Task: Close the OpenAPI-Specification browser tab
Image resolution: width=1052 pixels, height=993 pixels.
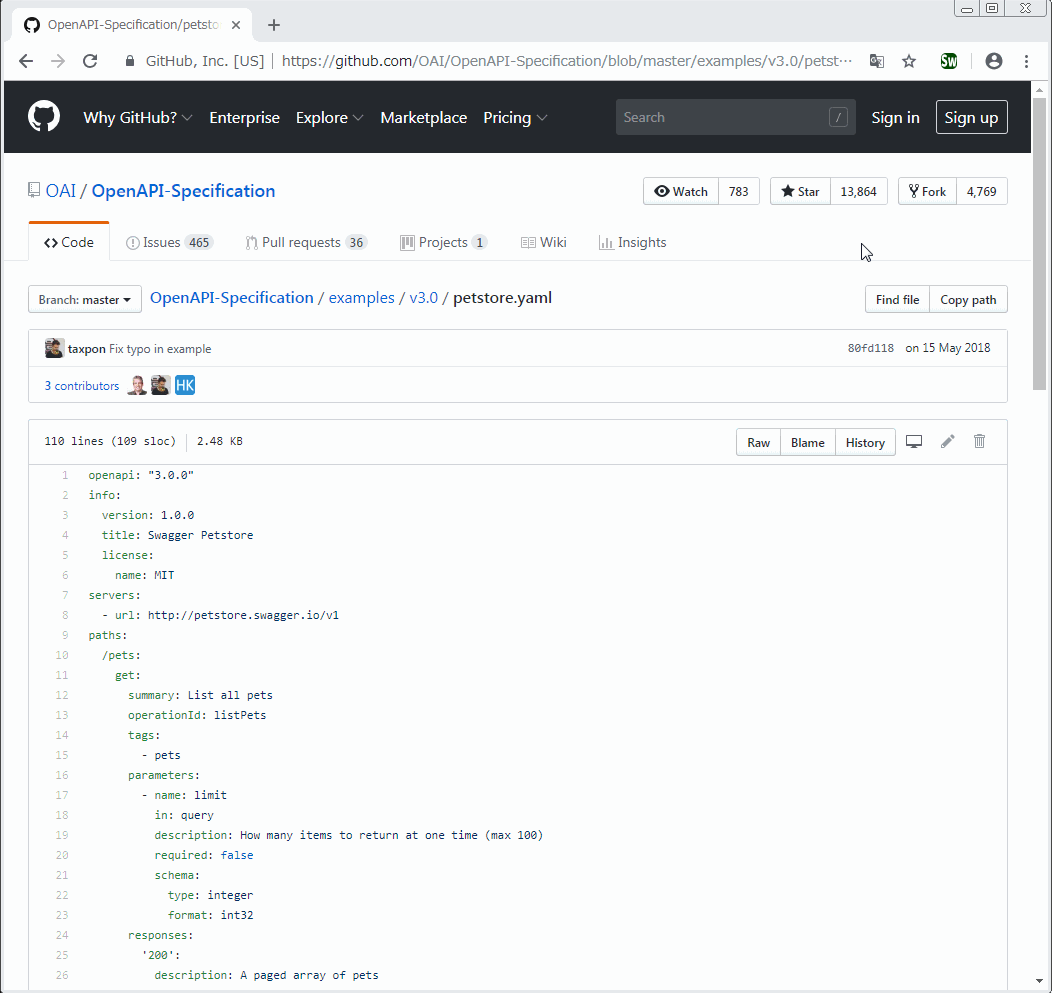Action: 236,25
